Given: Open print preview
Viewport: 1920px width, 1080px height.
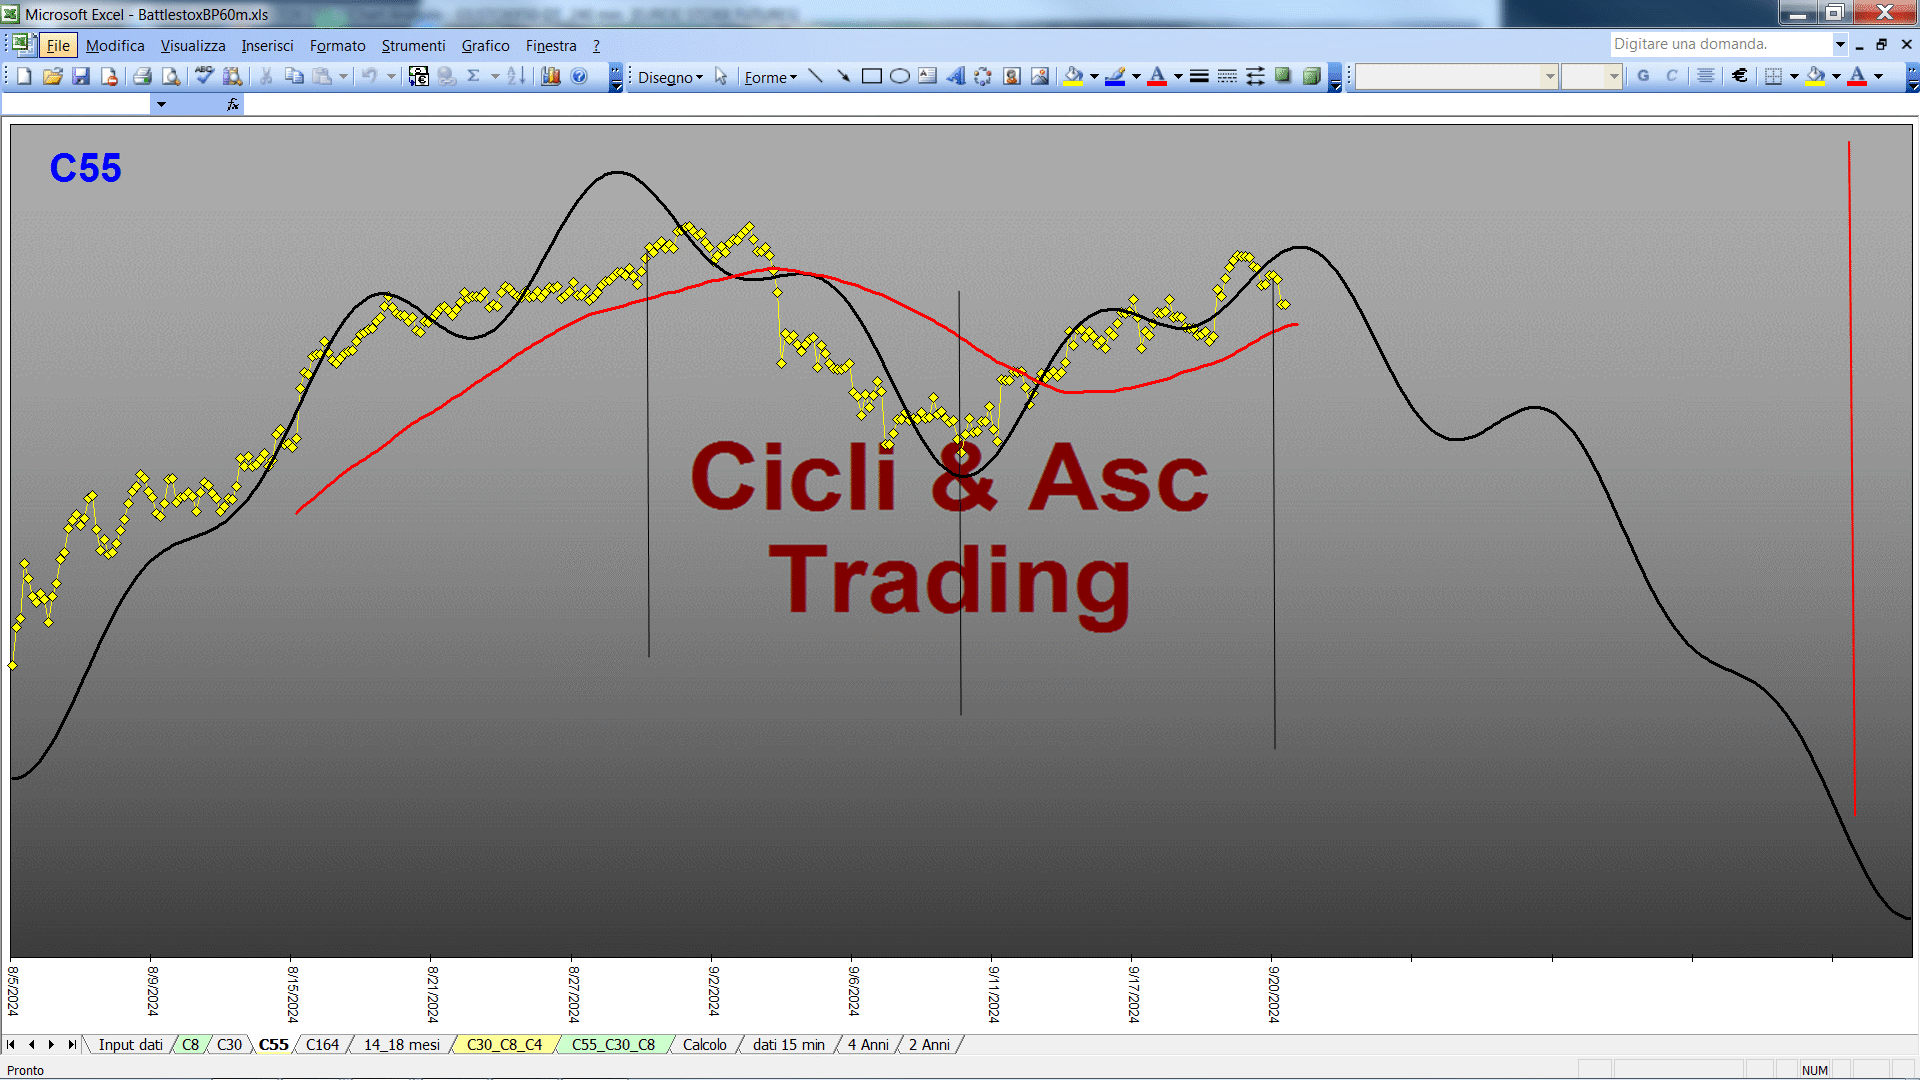Looking at the screenshot, I should pos(171,76).
